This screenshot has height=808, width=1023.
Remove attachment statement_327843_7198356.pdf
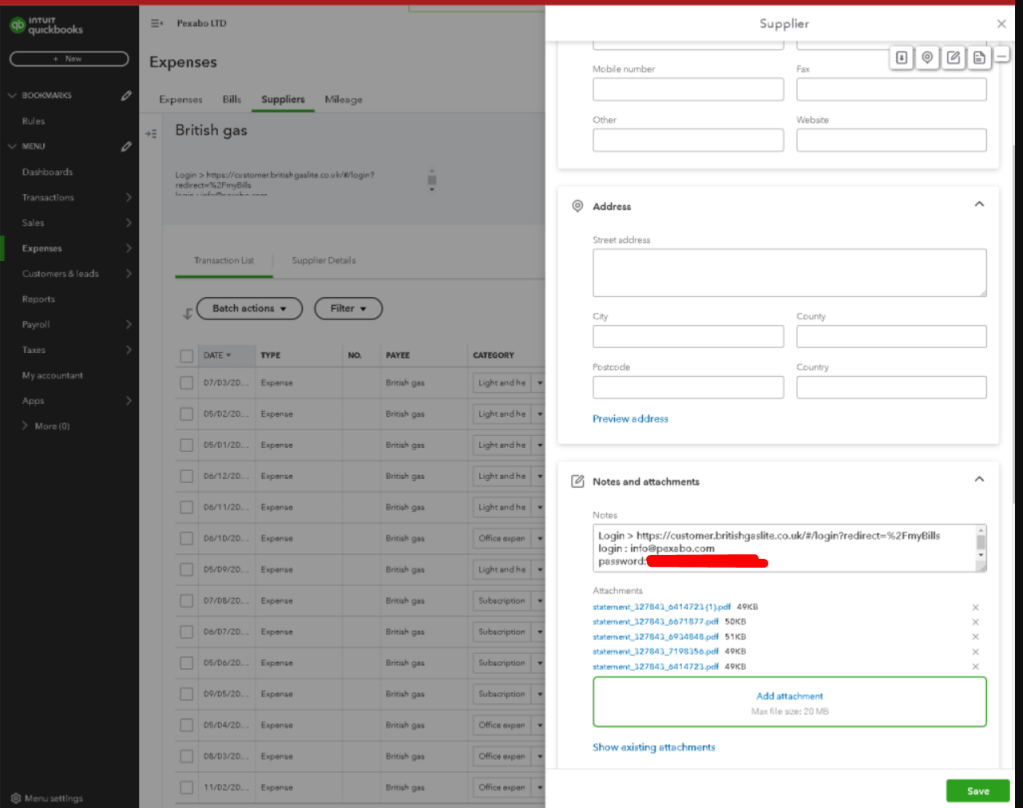pyautogui.click(x=975, y=651)
